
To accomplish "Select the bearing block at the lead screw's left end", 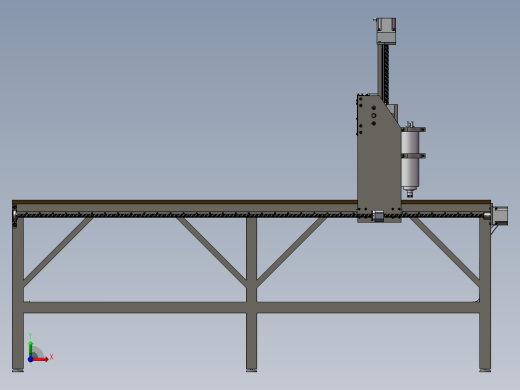I will [x=15, y=217].
